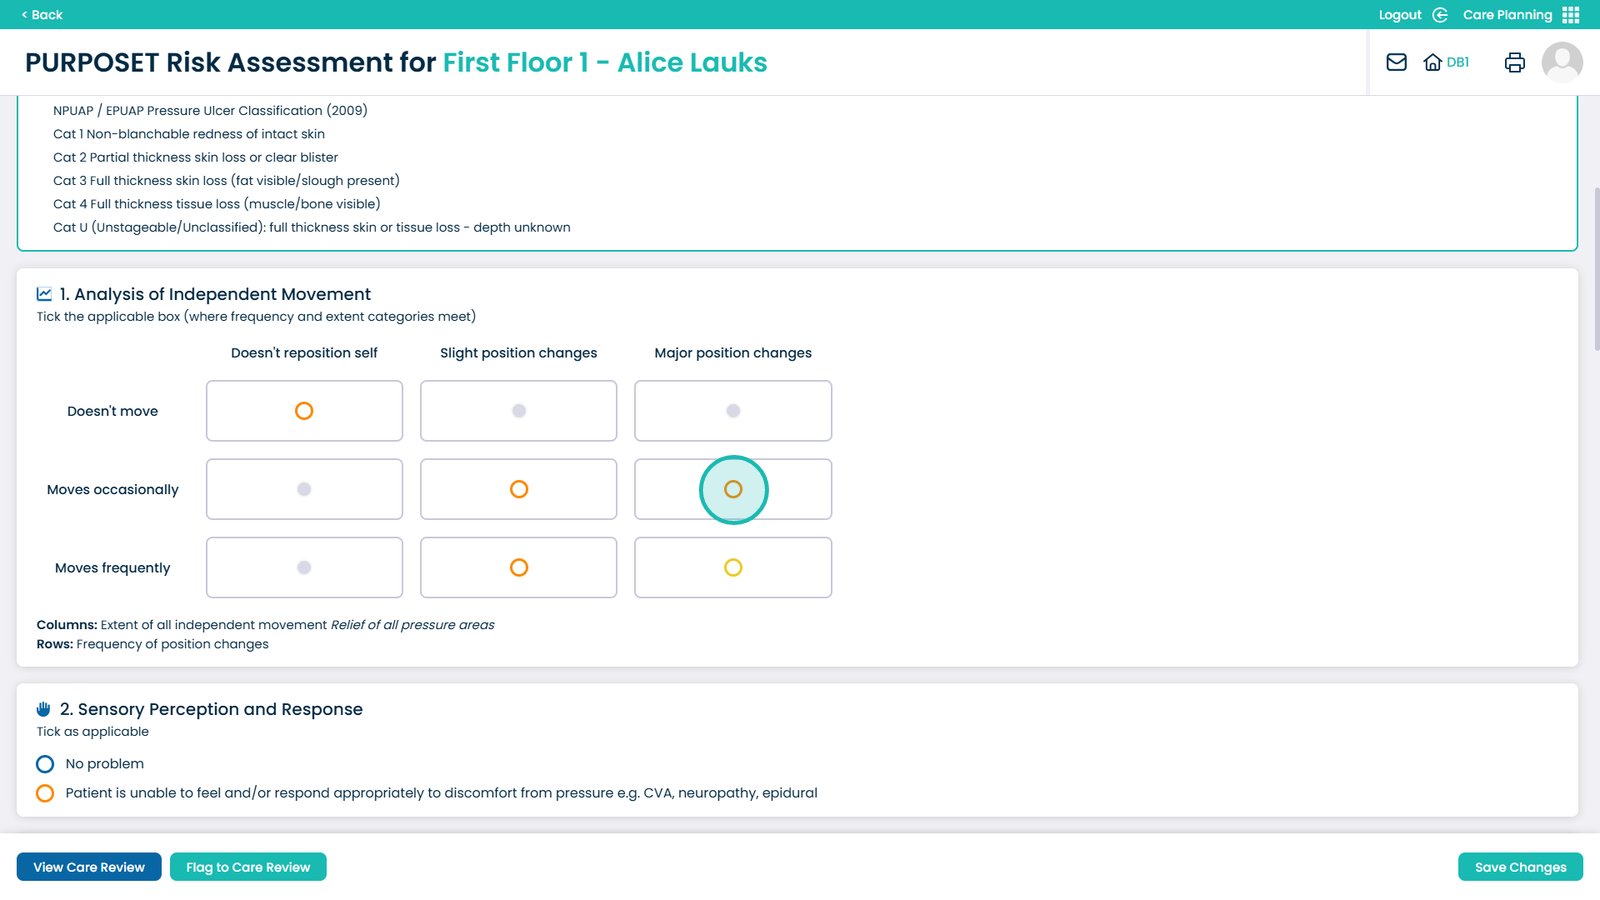The image size is (1600, 900).
Task: Click the printer icon
Action: [x=1514, y=62]
